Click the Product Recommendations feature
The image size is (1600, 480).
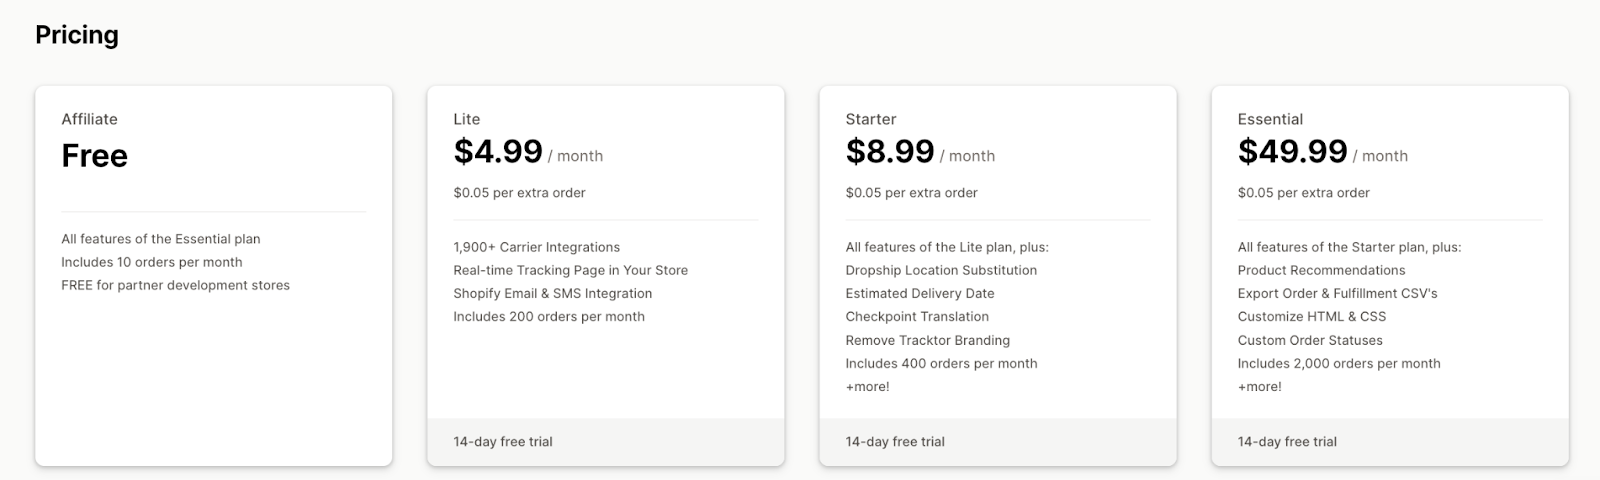[1321, 270]
